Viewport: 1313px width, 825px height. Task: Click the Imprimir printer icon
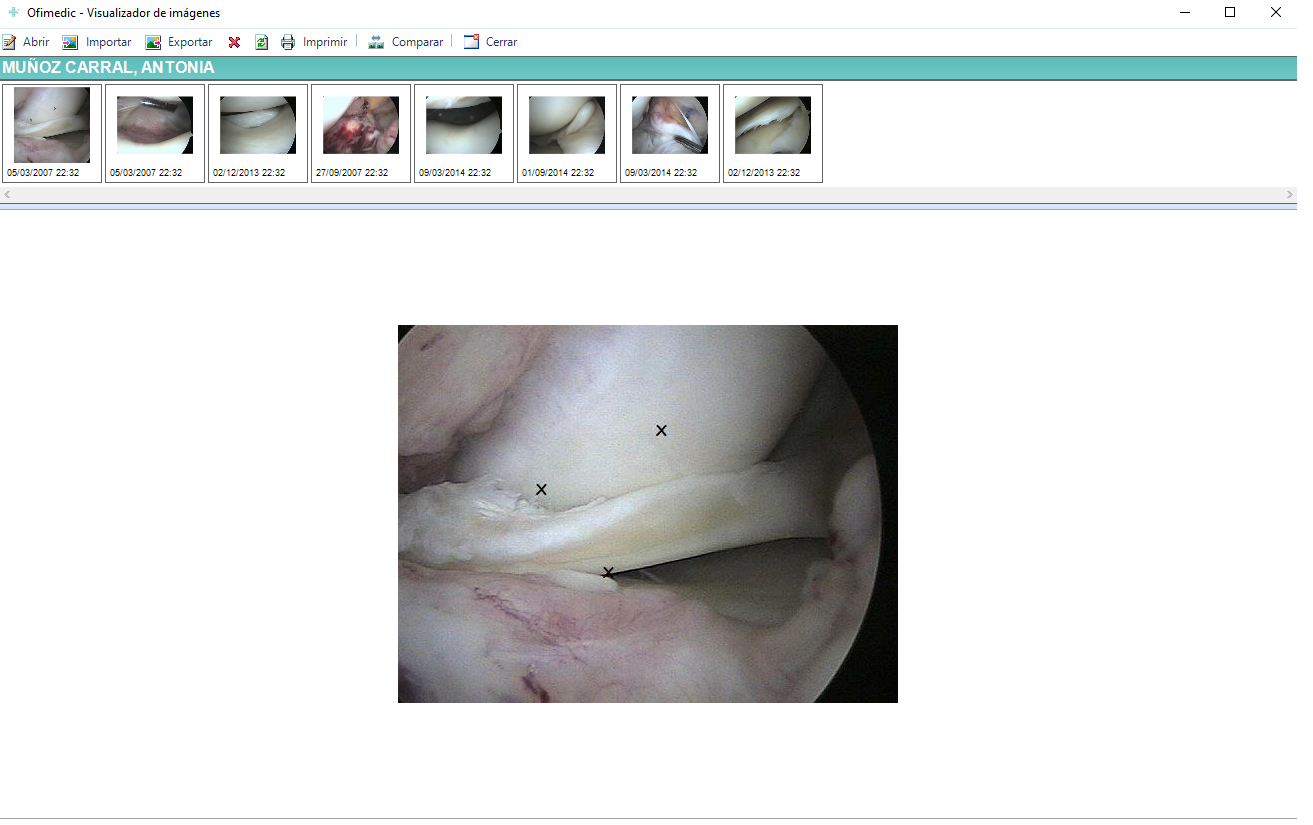point(314,42)
